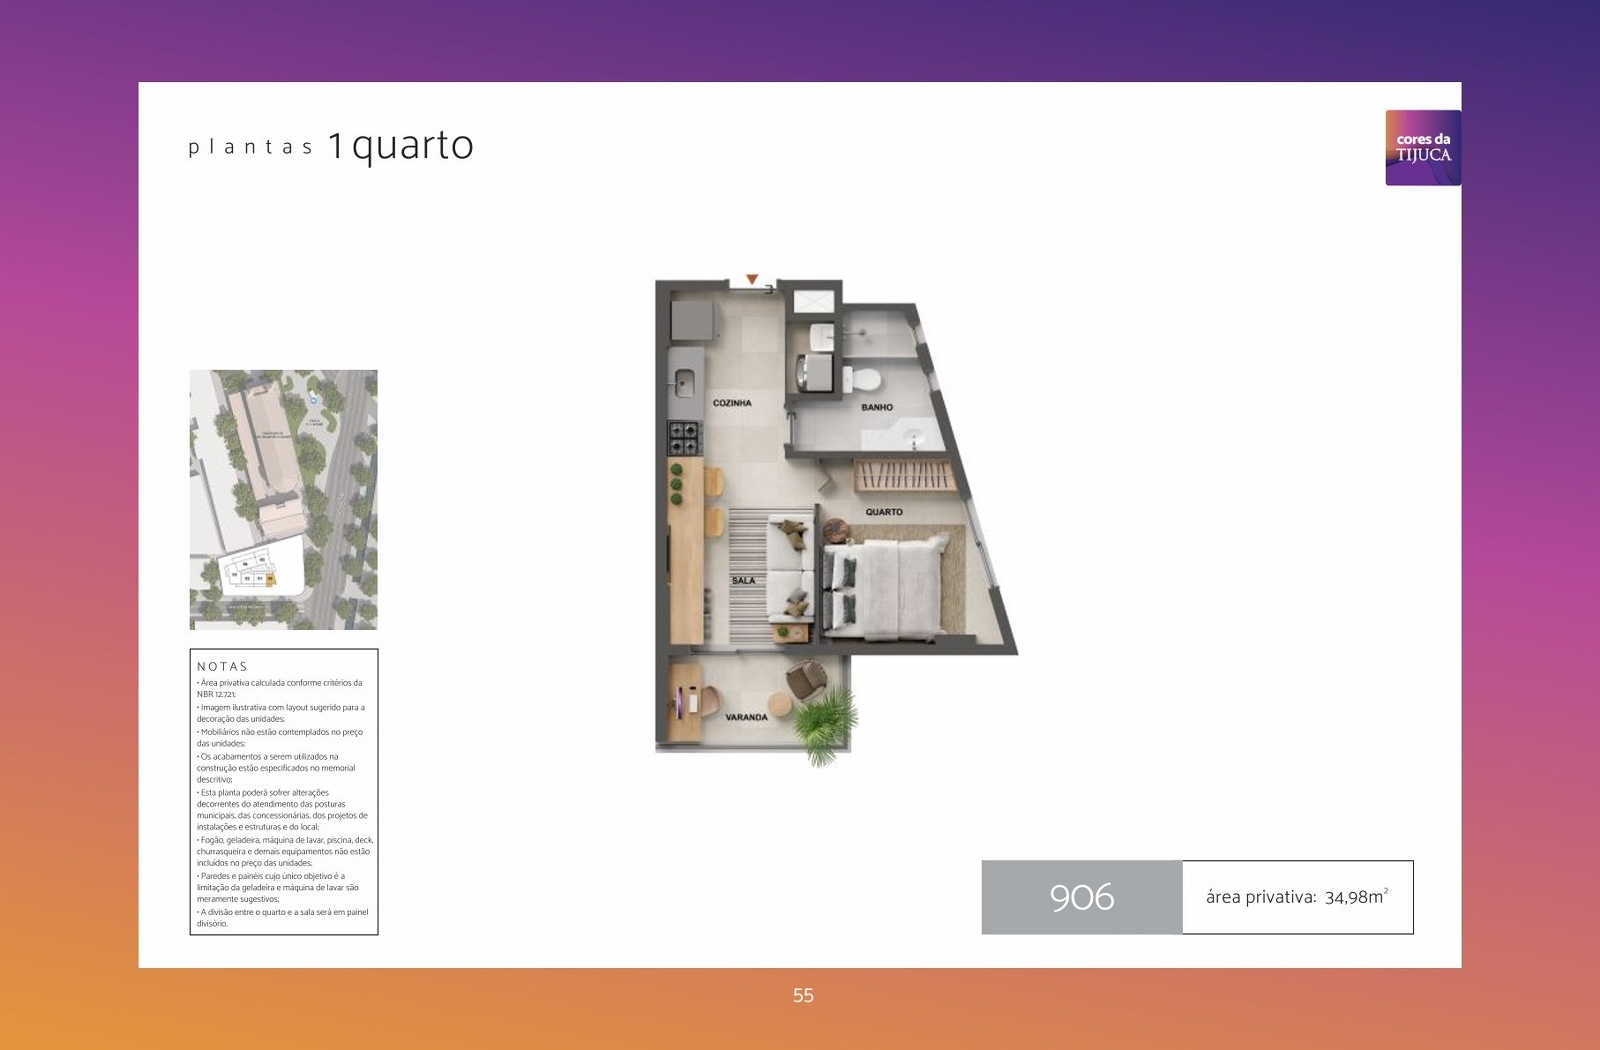The width and height of the screenshot is (1600, 1050).
Task: Click the red entrance arrow marker
Action: (x=752, y=280)
